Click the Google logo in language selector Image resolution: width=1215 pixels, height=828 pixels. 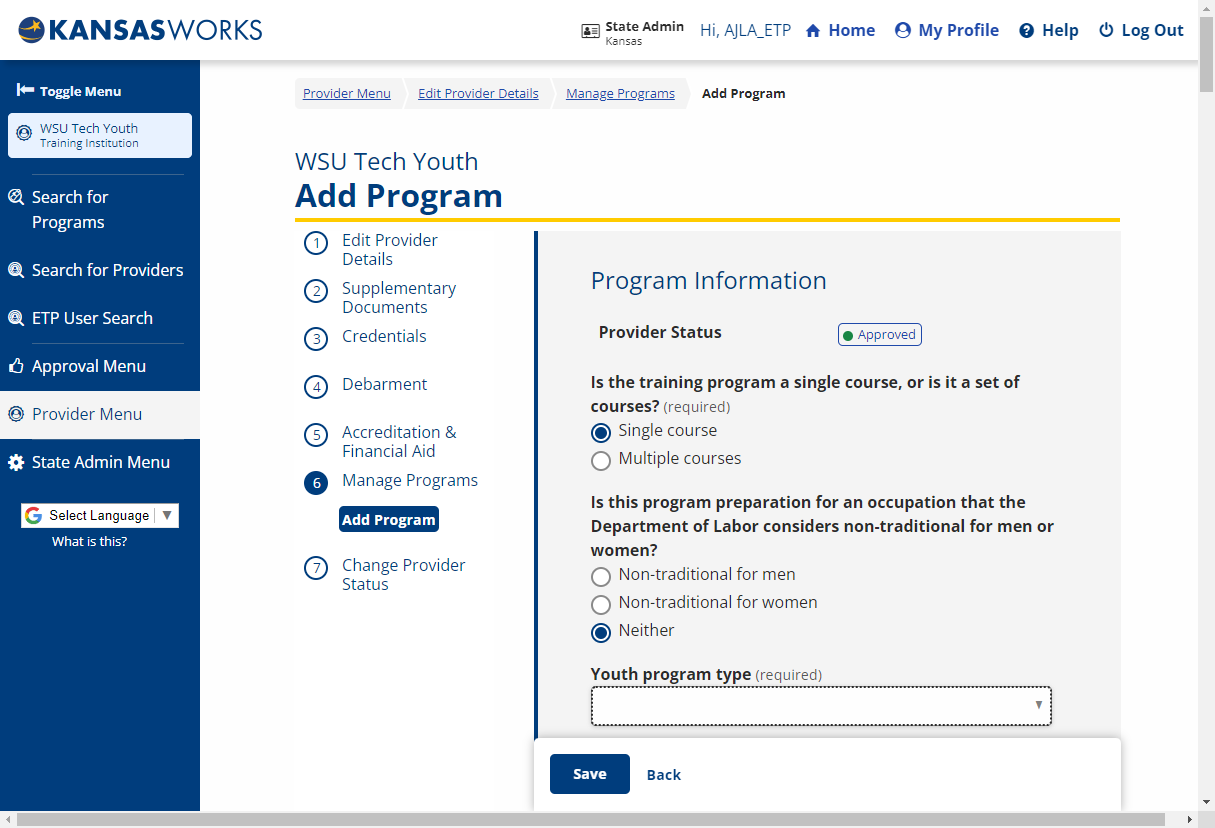(x=34, y=516)
